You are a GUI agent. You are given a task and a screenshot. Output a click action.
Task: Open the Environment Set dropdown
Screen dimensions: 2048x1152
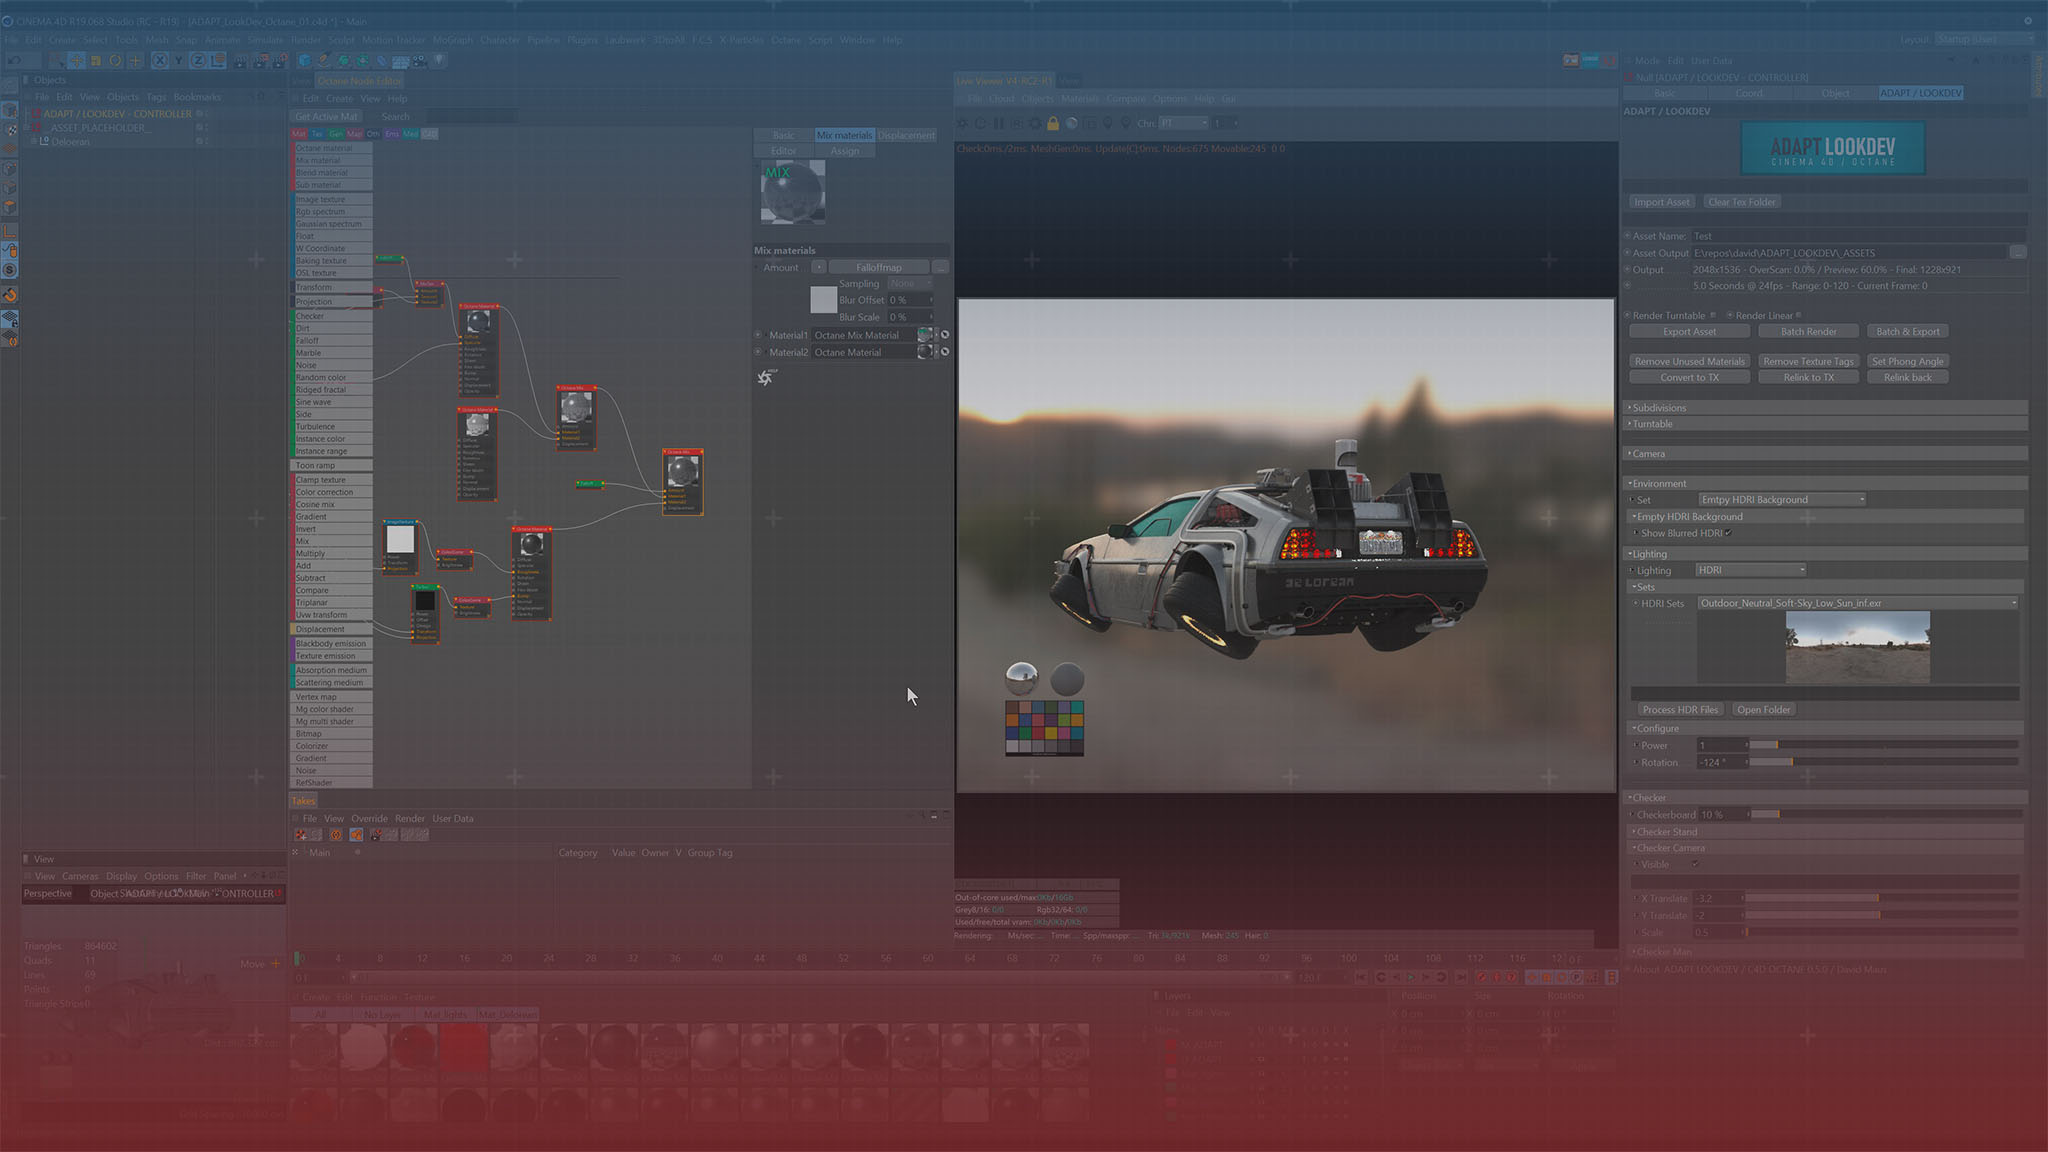click(x=1782, y=499)
